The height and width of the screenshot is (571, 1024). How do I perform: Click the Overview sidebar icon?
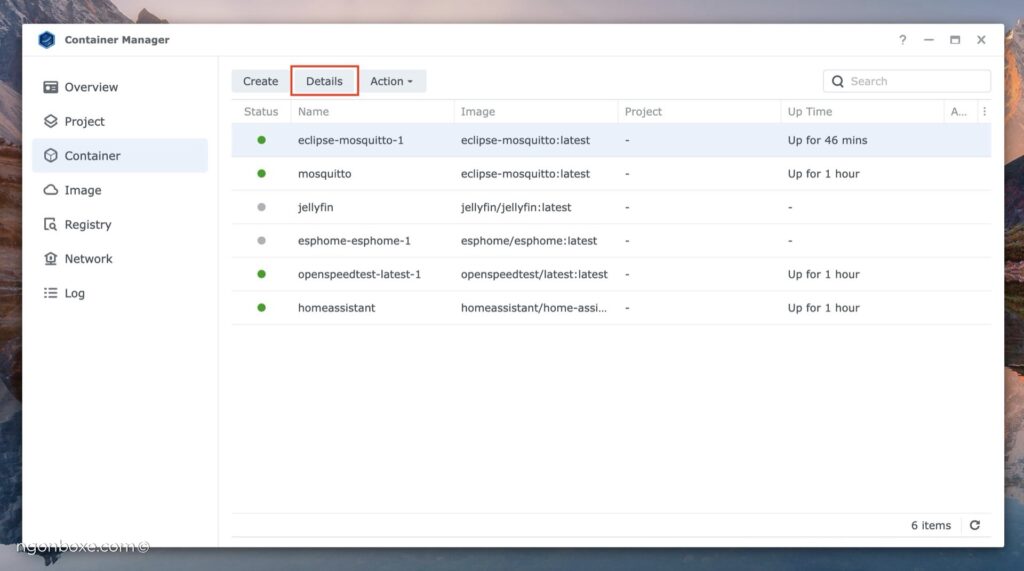(x=50, y=87)
